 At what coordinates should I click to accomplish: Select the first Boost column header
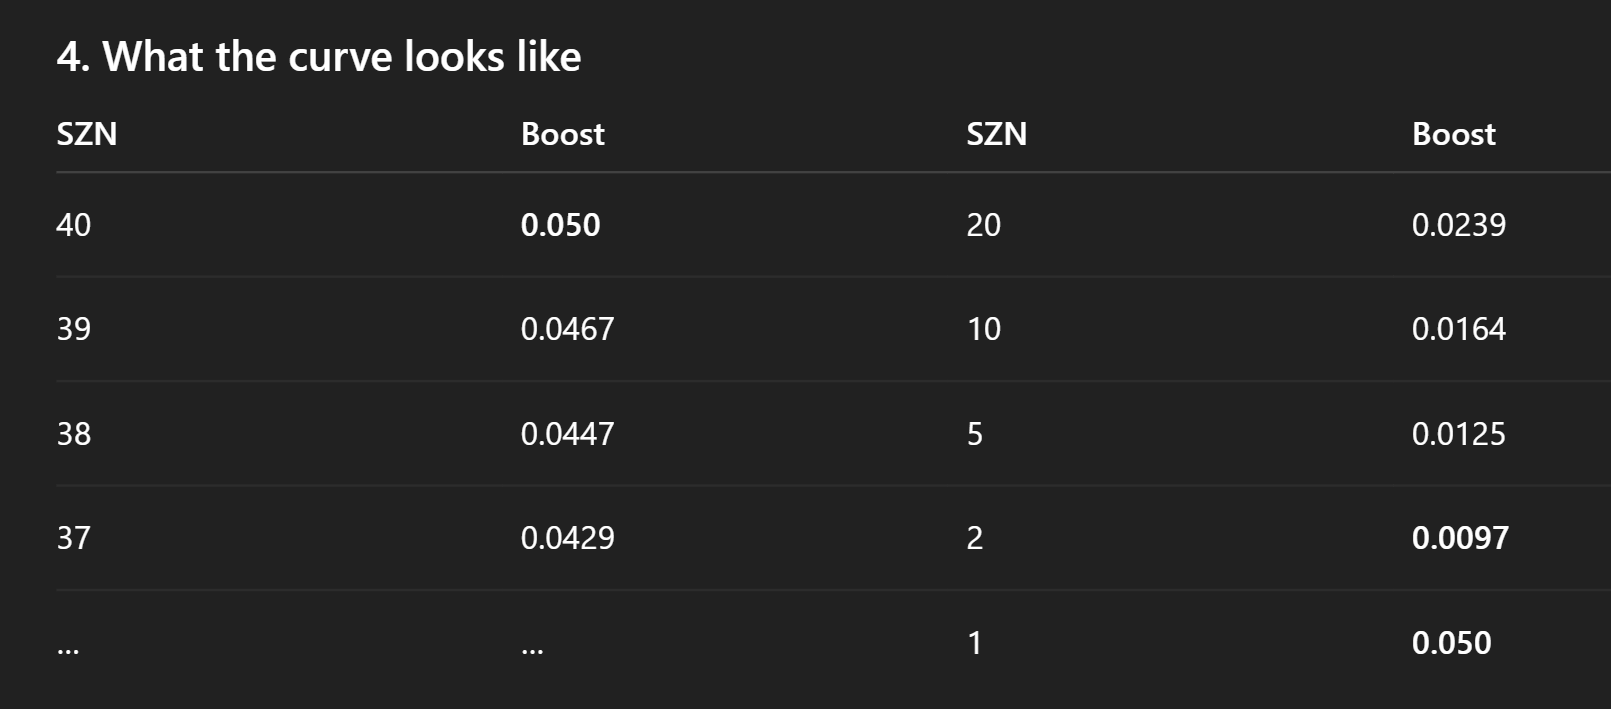click(563, 134)
